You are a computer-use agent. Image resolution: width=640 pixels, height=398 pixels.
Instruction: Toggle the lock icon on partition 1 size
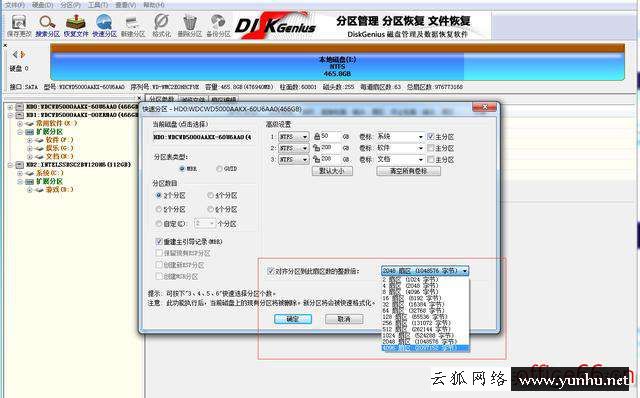pos(316,136)
